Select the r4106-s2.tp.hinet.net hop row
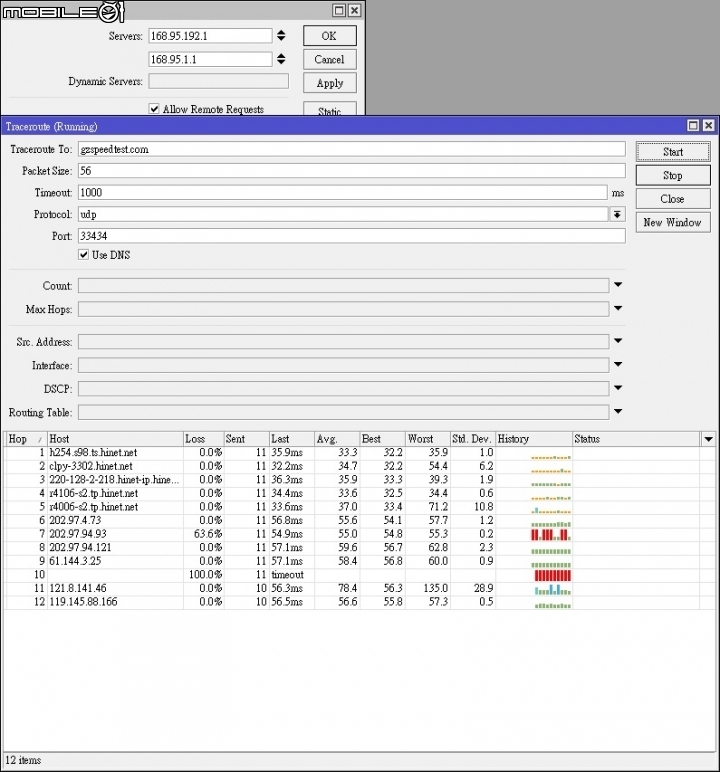This screenshot has width=720, height=772. [360, 493]
